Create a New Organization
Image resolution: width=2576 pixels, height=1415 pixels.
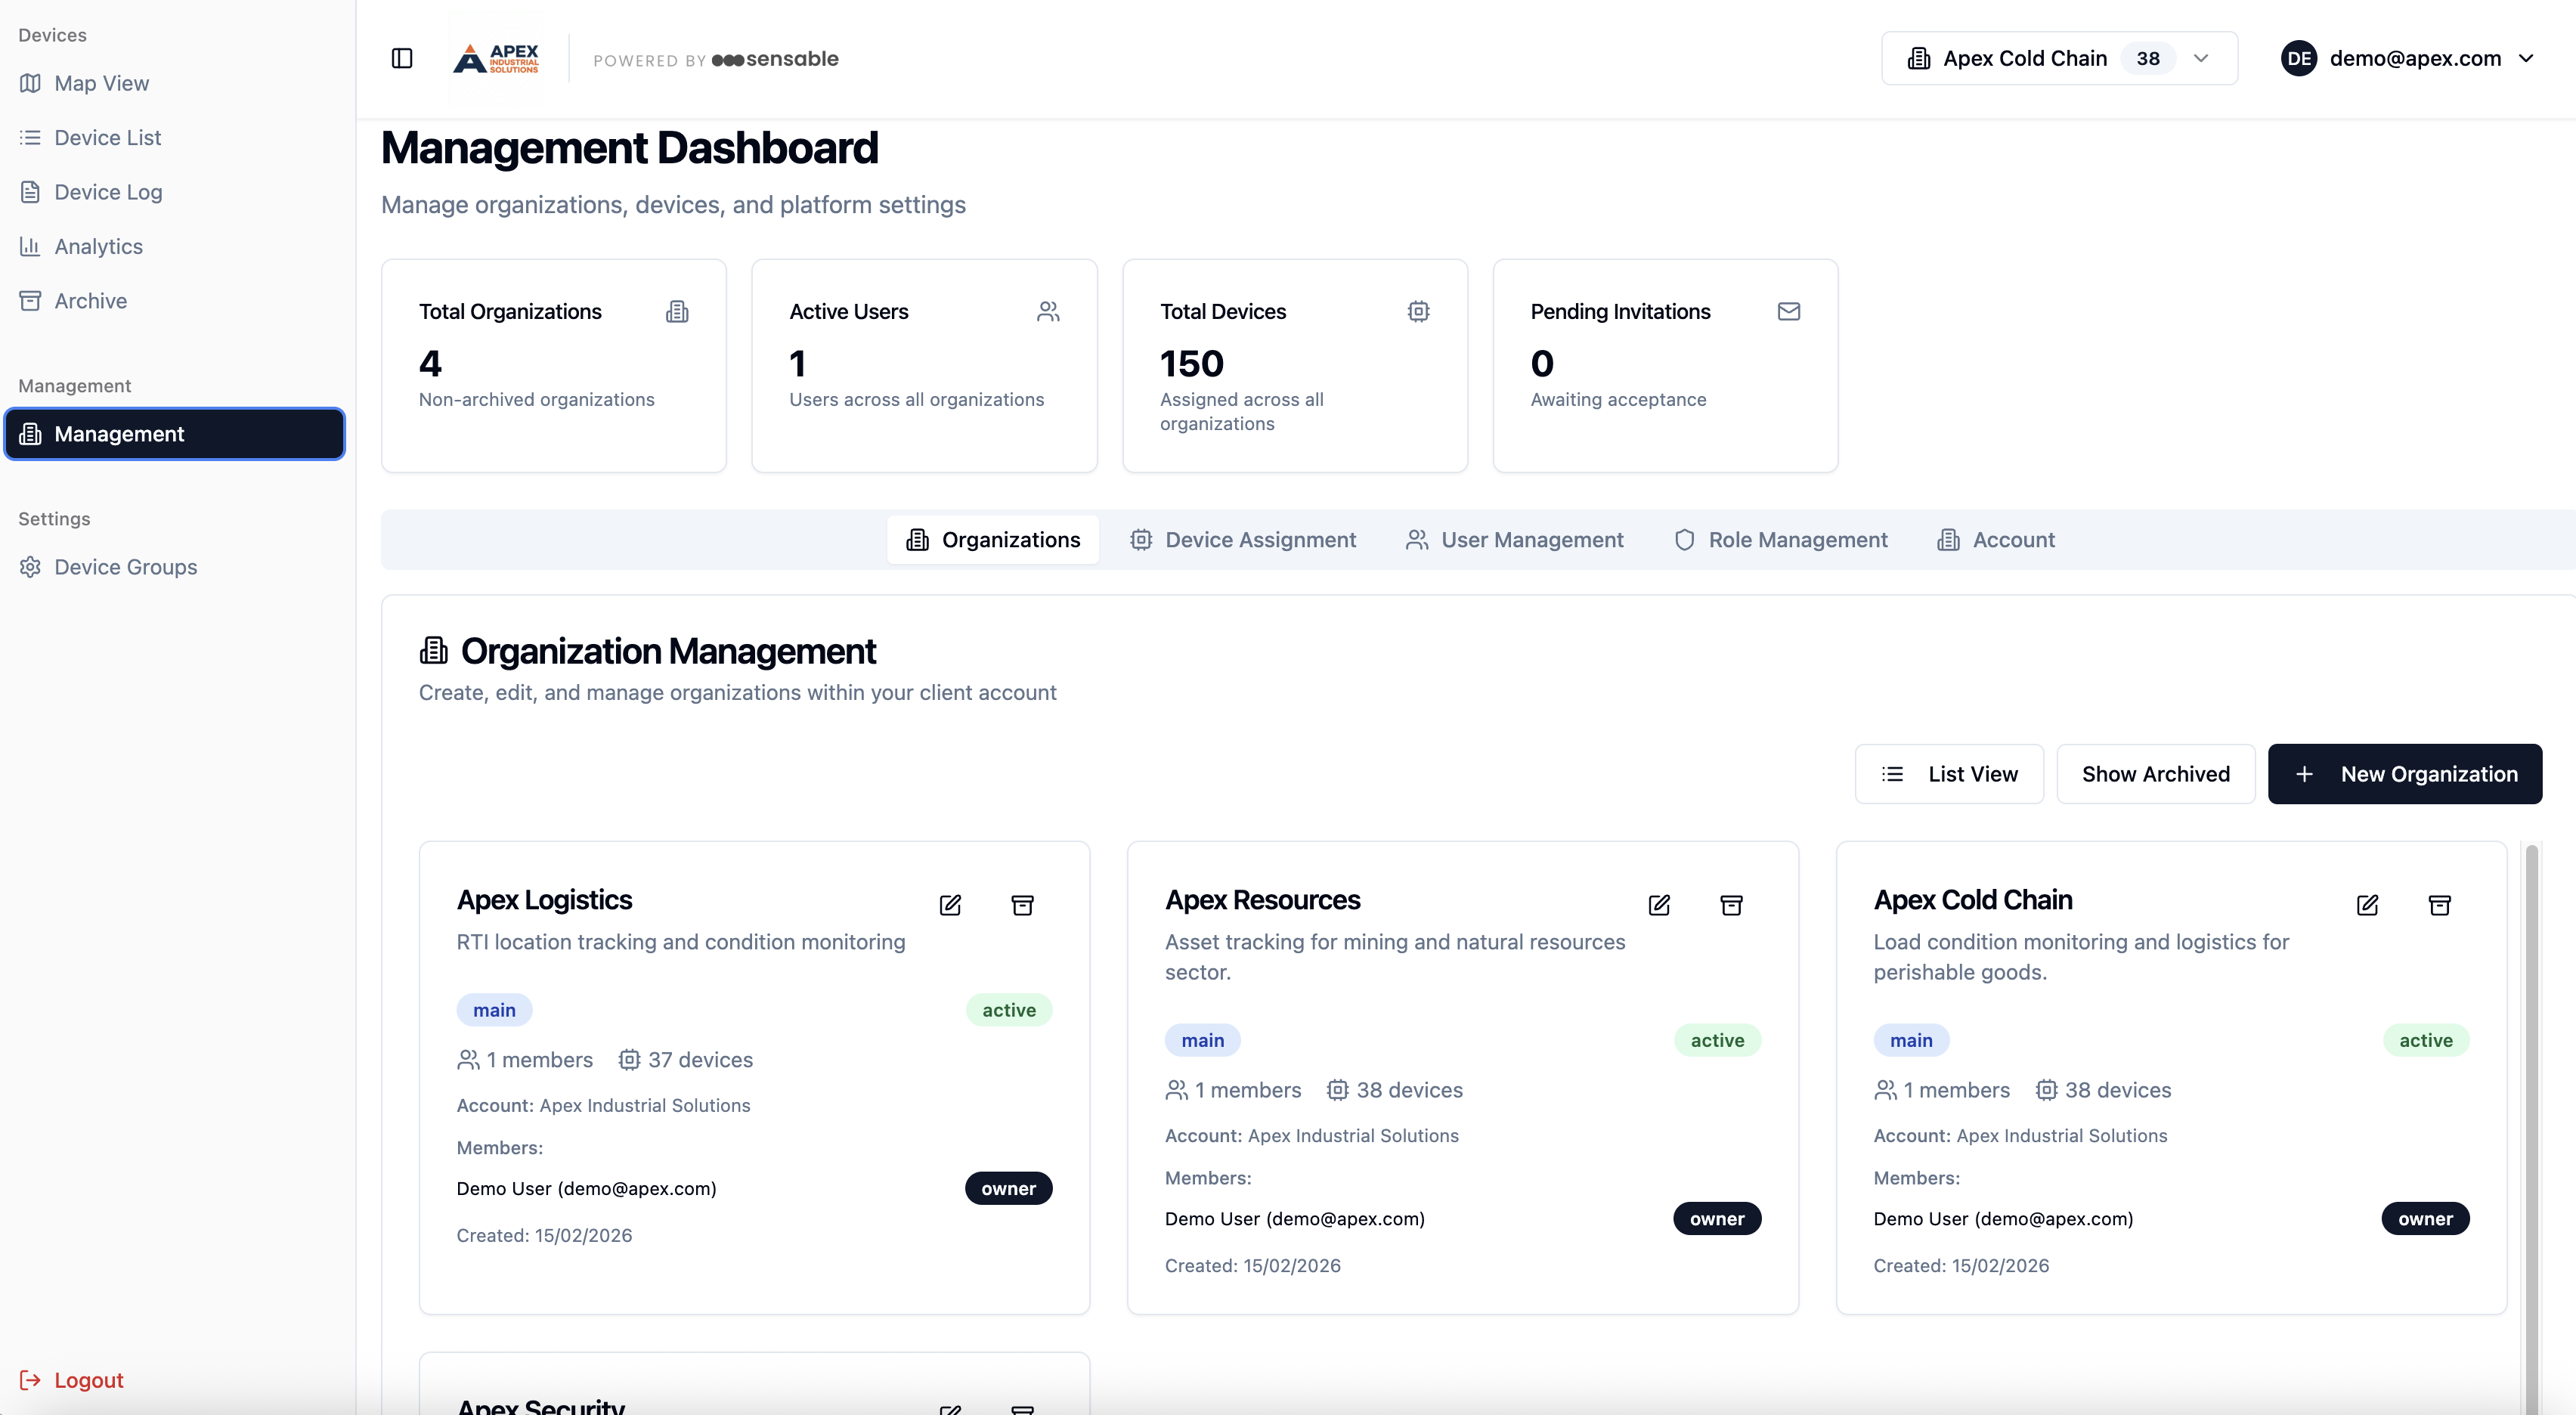[x=2404, y=774]
